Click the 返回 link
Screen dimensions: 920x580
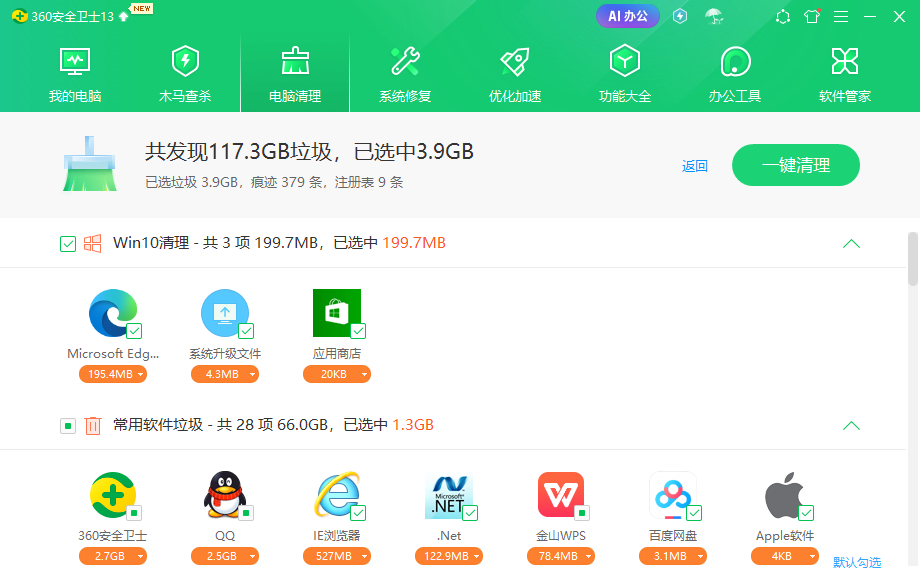point(695,166)
